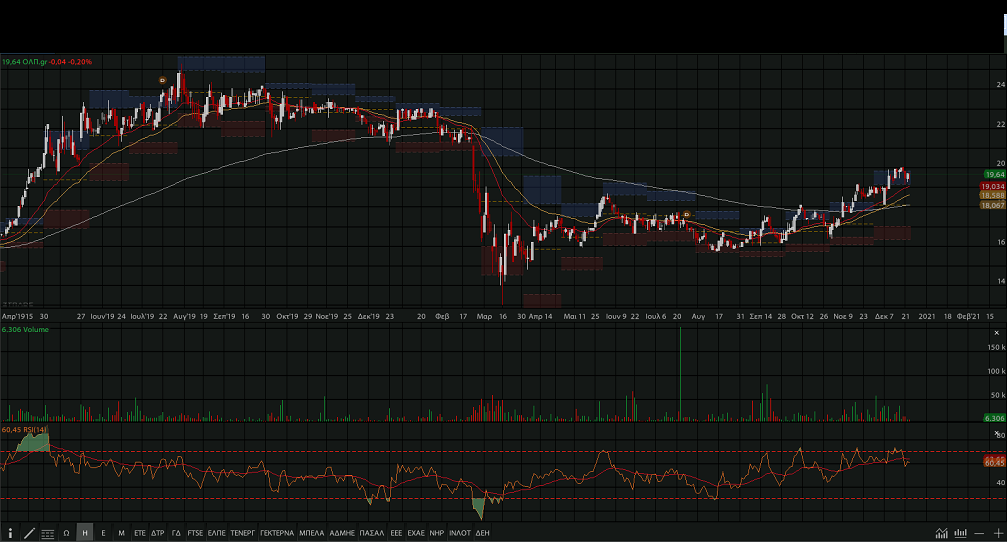
Task: Open the info panel icon
Action: [x=10, y=533]
